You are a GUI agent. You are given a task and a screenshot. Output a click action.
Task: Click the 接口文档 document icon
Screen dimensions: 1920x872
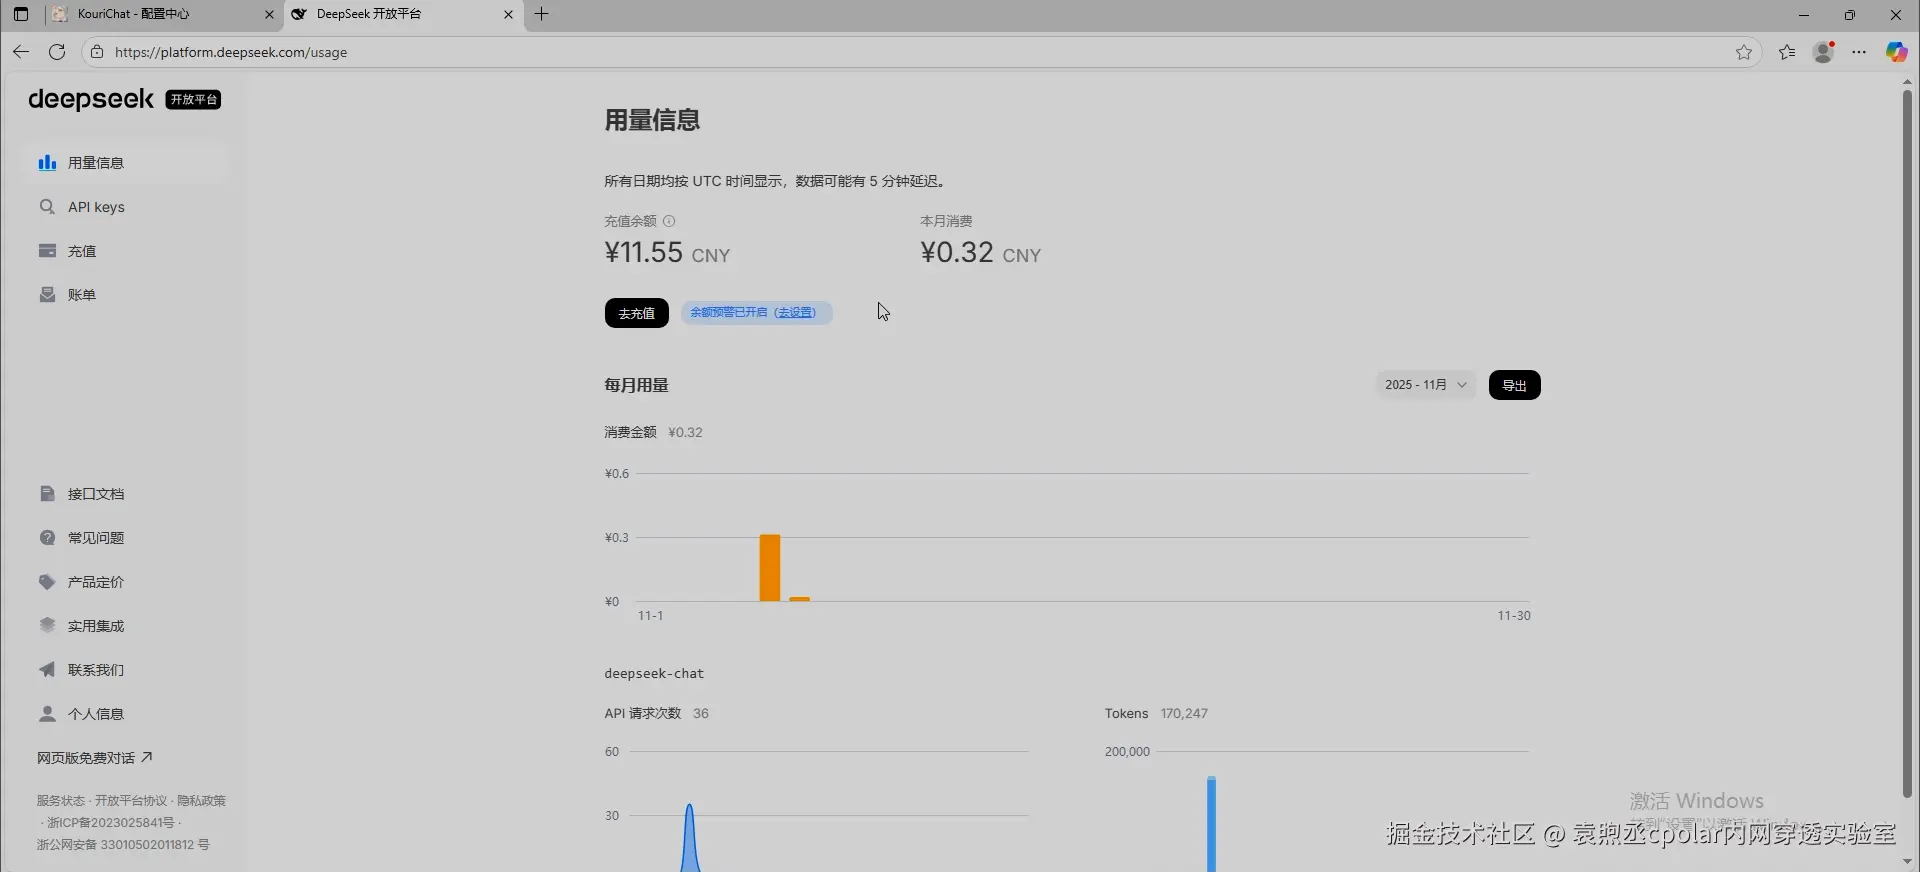coord(47,494)
